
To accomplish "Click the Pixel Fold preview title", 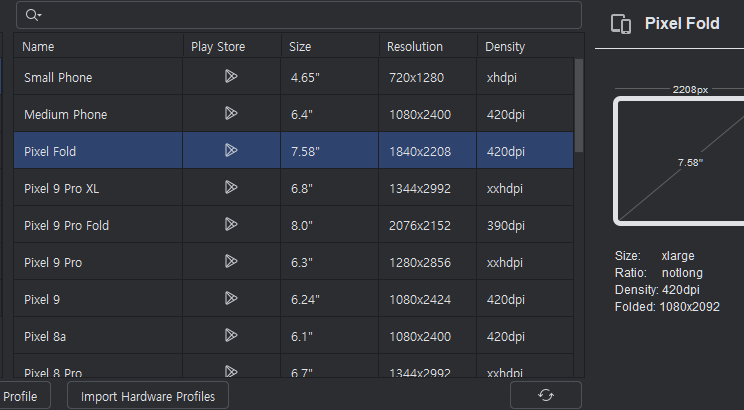I will tap(682, 23).
